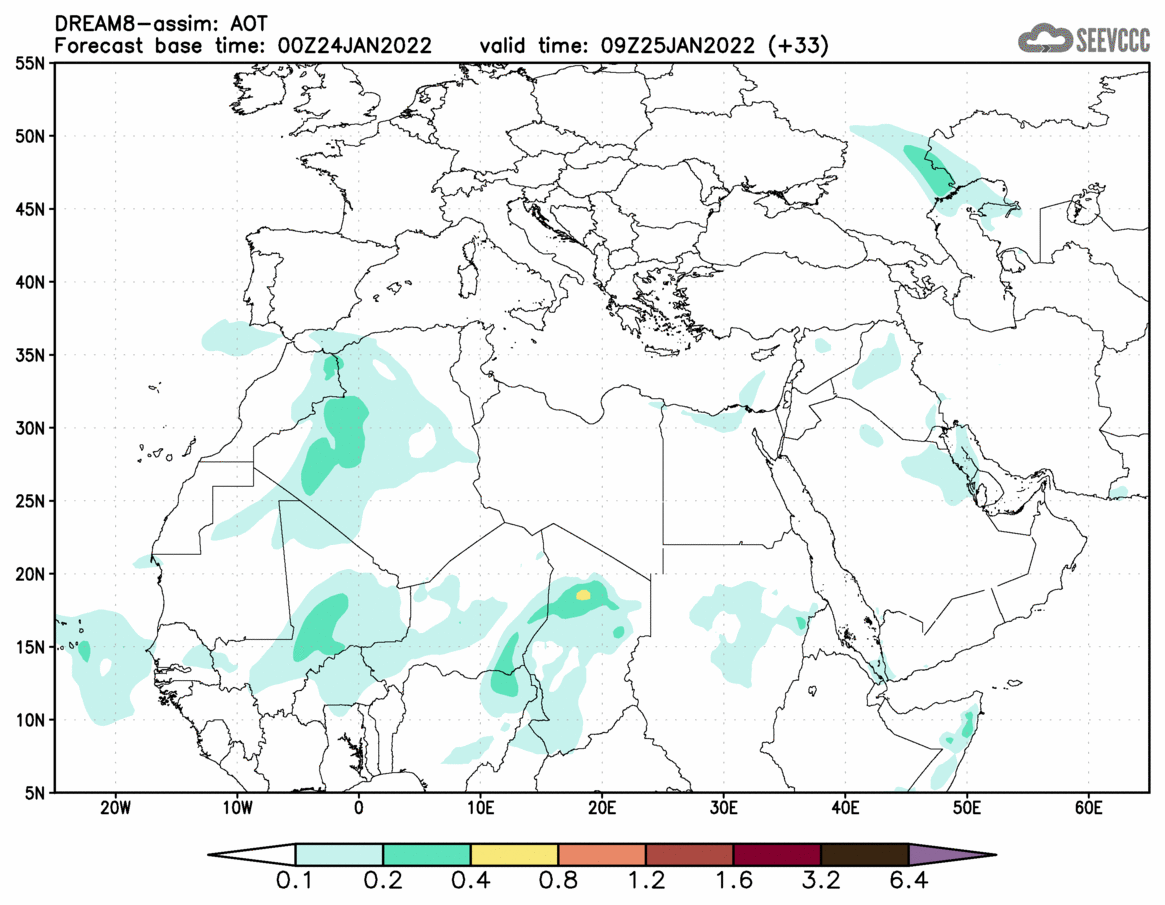
Task: Click the '0.2' colorbar value label
Action: click(x=383, y=881)
